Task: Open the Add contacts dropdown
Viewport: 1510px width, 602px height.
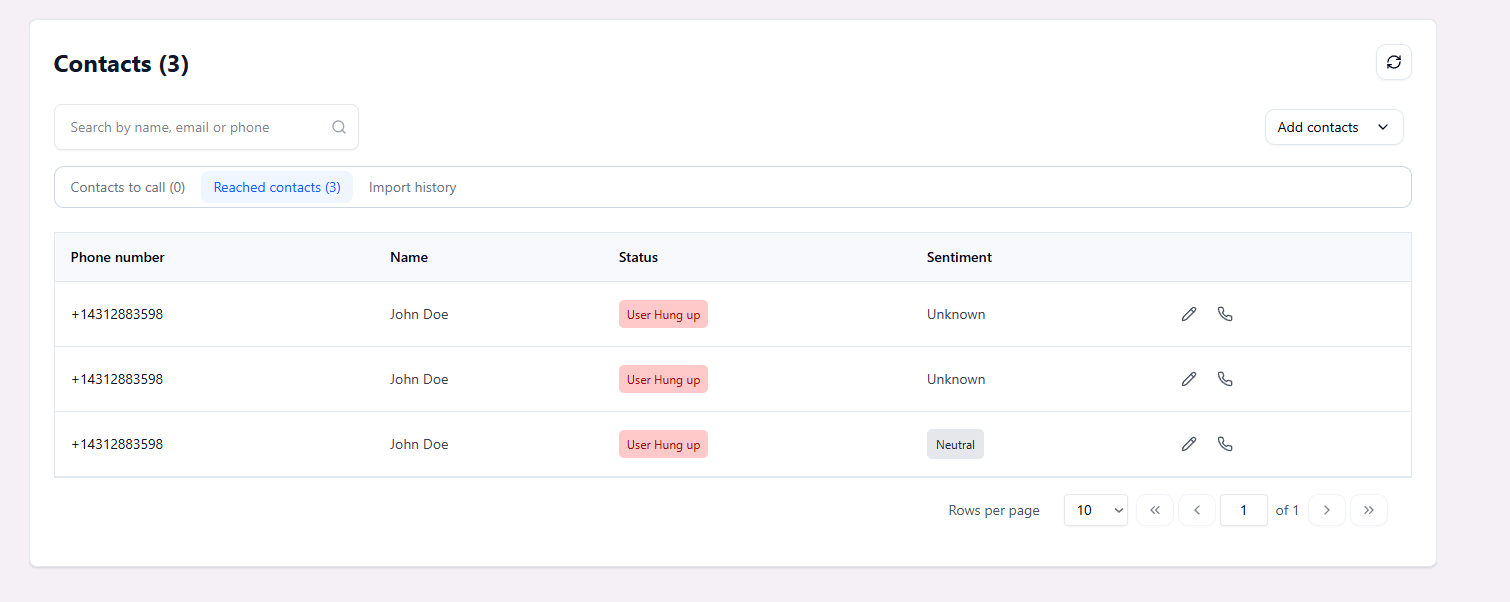Action: [1334, 127]
